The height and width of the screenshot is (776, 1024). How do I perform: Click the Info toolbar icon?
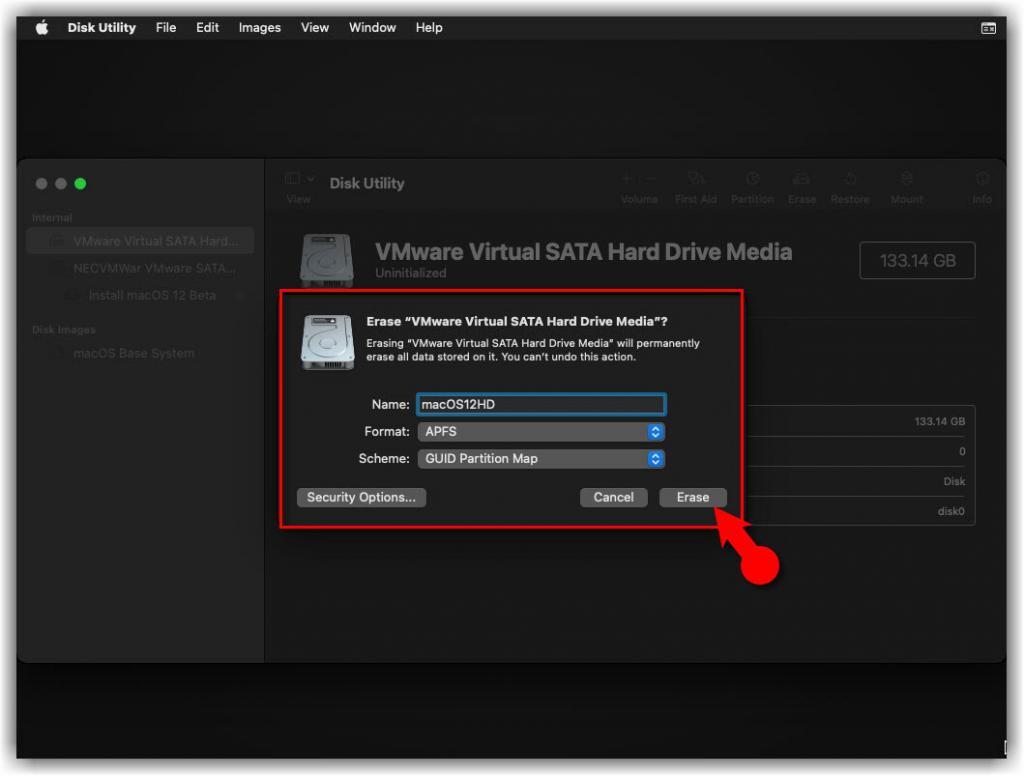982,179
